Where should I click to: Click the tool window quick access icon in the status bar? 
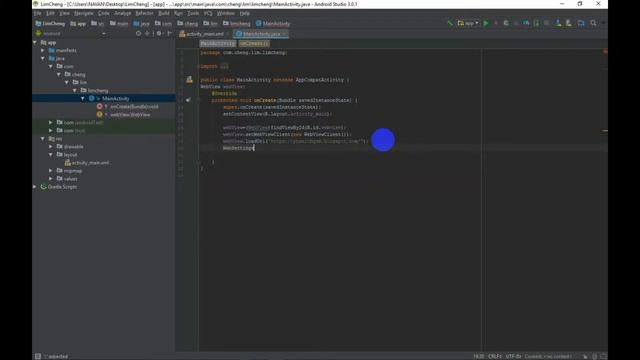click(x=38, y=356)
